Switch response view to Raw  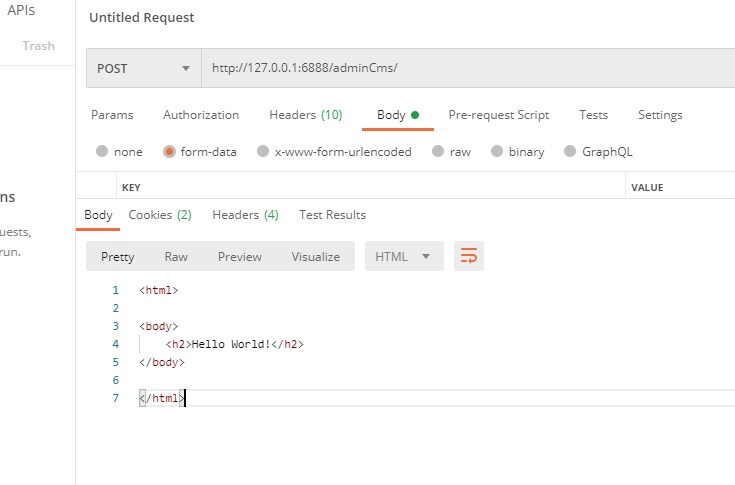click(x=176, y=257)
